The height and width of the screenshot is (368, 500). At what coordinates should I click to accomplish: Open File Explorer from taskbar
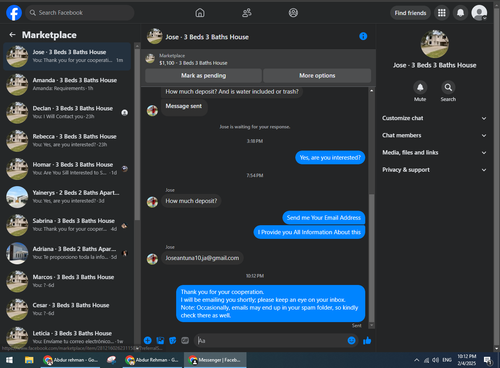pos(29,360)
